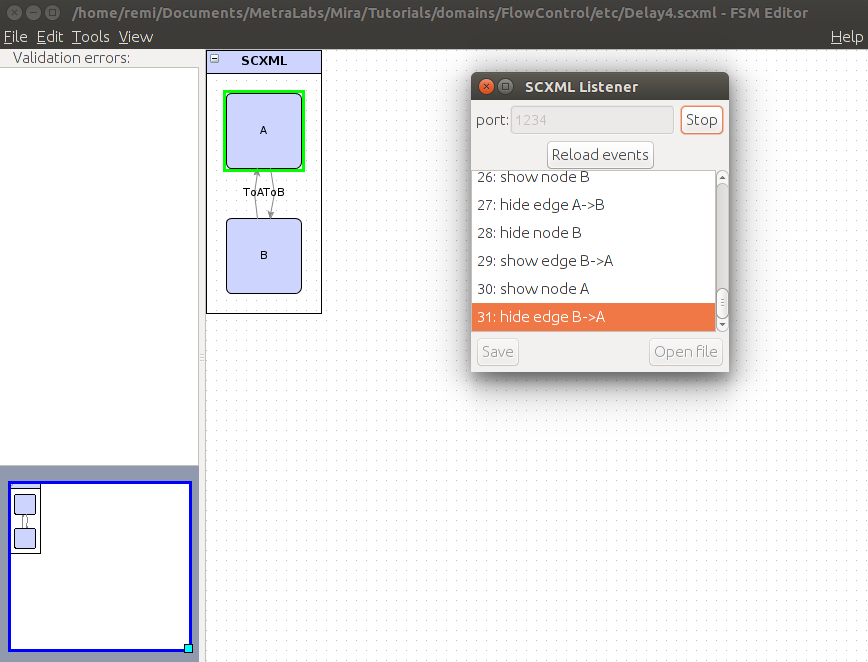The height and width of the screenshot is (662, 868).
Task: Select event 28: hide node B
Action: coord(594,233)
